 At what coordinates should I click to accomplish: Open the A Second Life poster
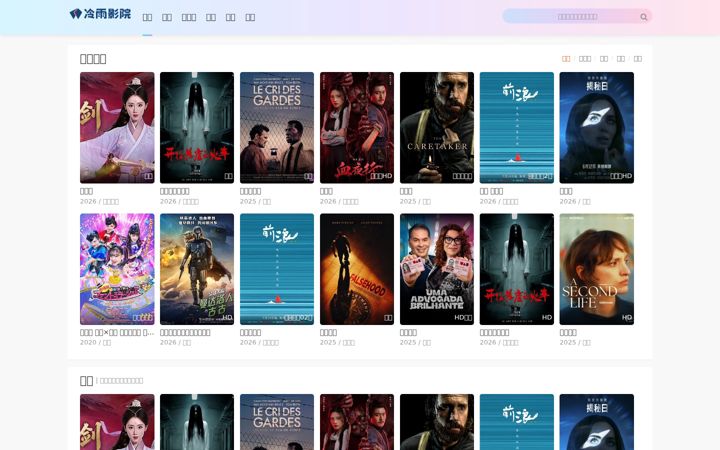[596, 269]
